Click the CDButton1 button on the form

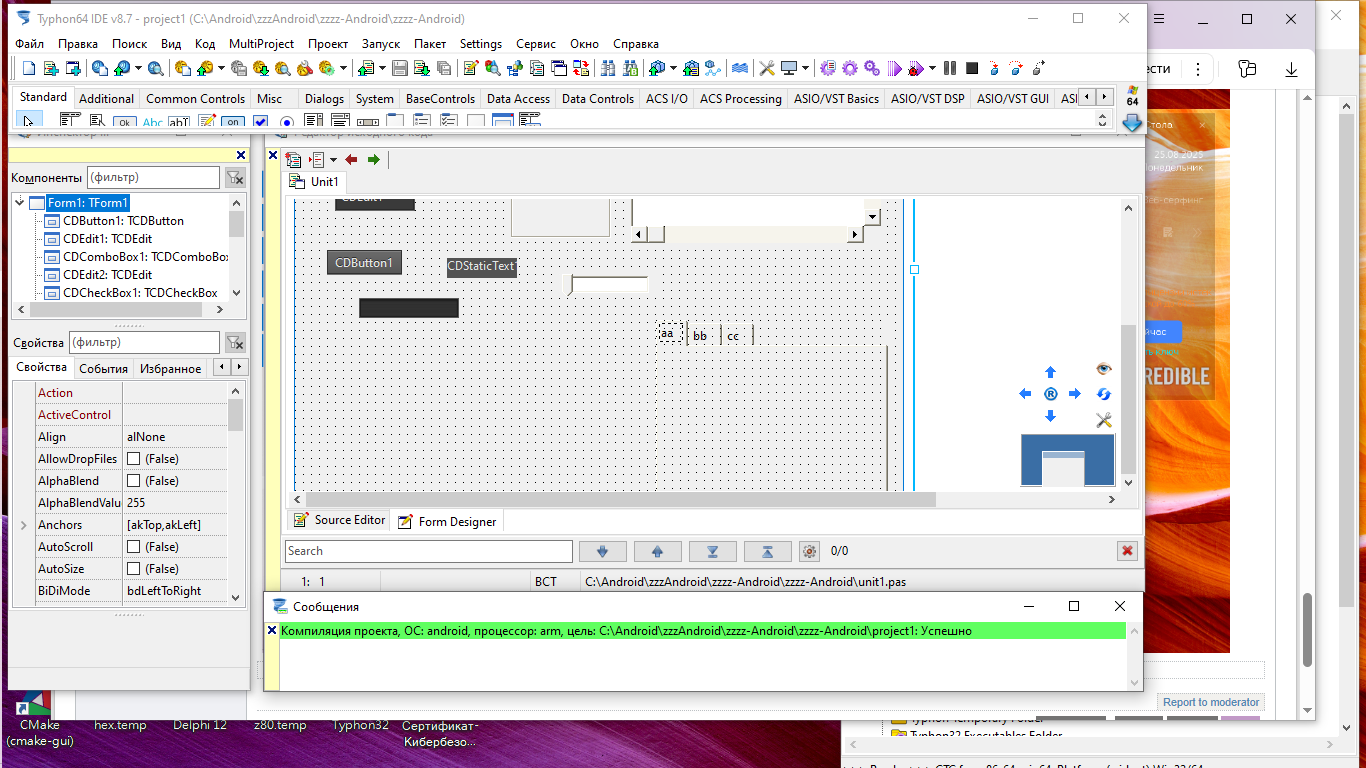(x=364, y=263)
